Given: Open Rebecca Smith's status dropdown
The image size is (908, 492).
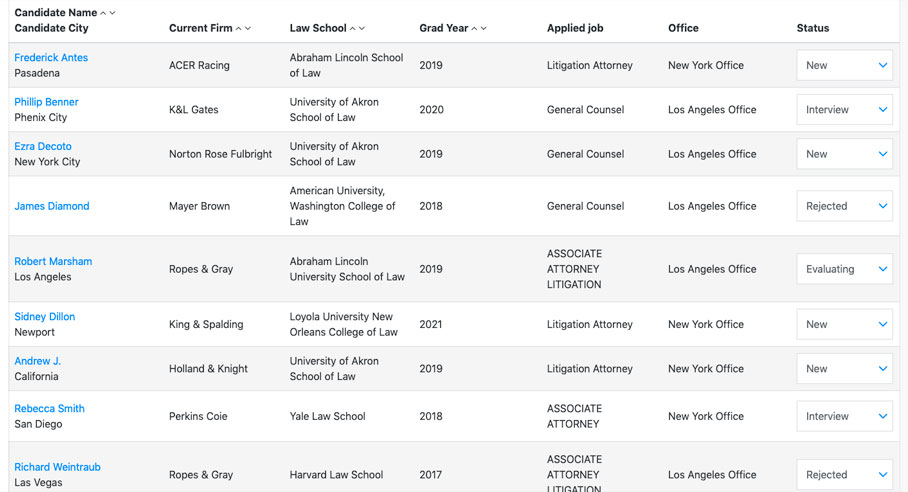Looking at the screenshot, I should [x=844, y=416].
